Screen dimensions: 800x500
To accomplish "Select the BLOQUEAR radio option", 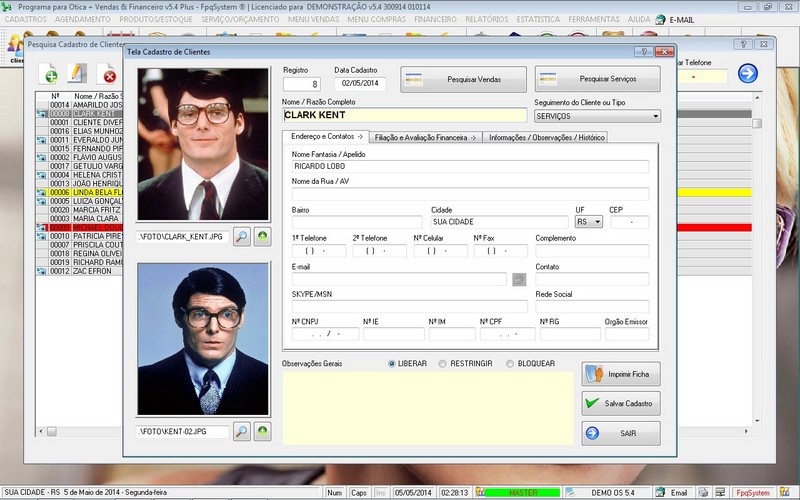I will coord(510,364).
